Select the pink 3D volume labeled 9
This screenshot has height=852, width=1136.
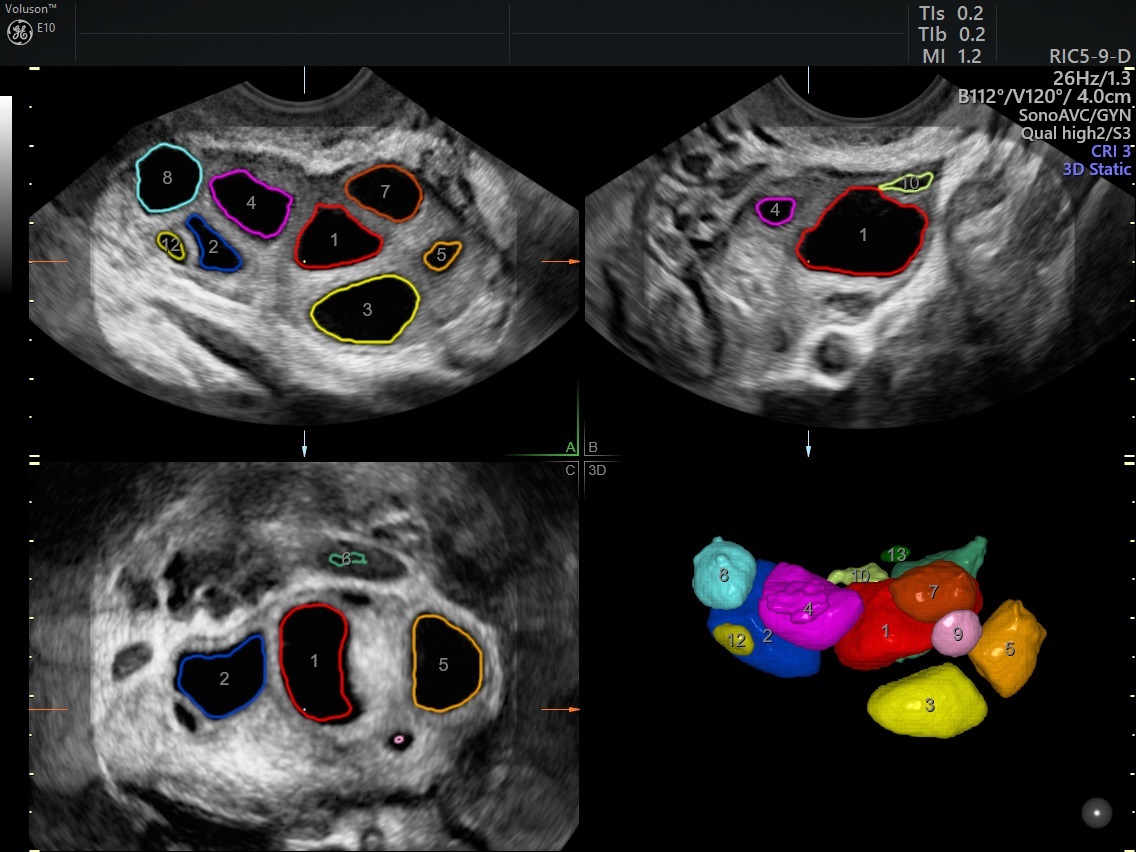957,634
